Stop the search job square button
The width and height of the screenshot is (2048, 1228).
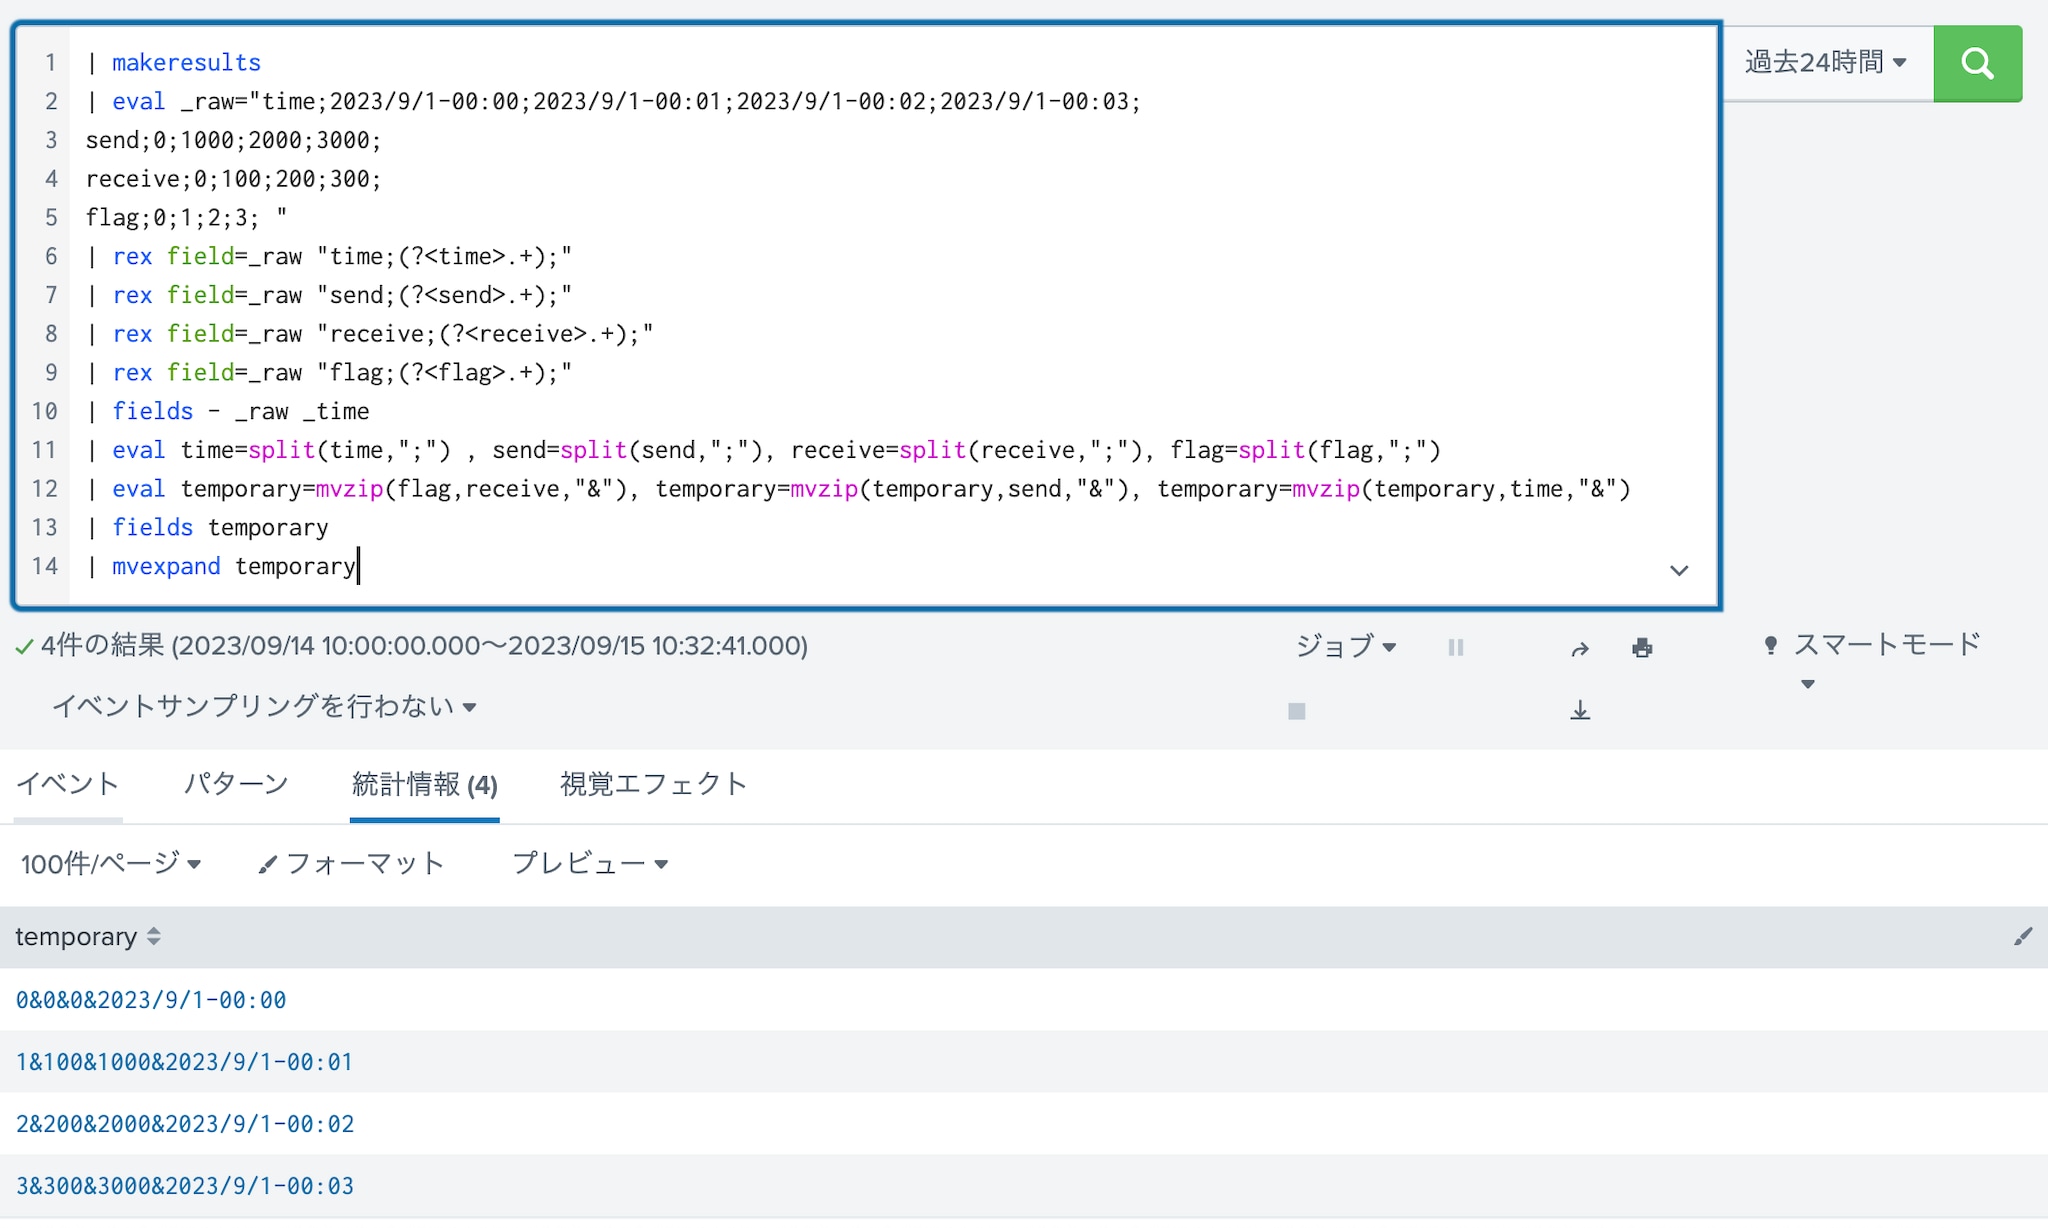1297,711
